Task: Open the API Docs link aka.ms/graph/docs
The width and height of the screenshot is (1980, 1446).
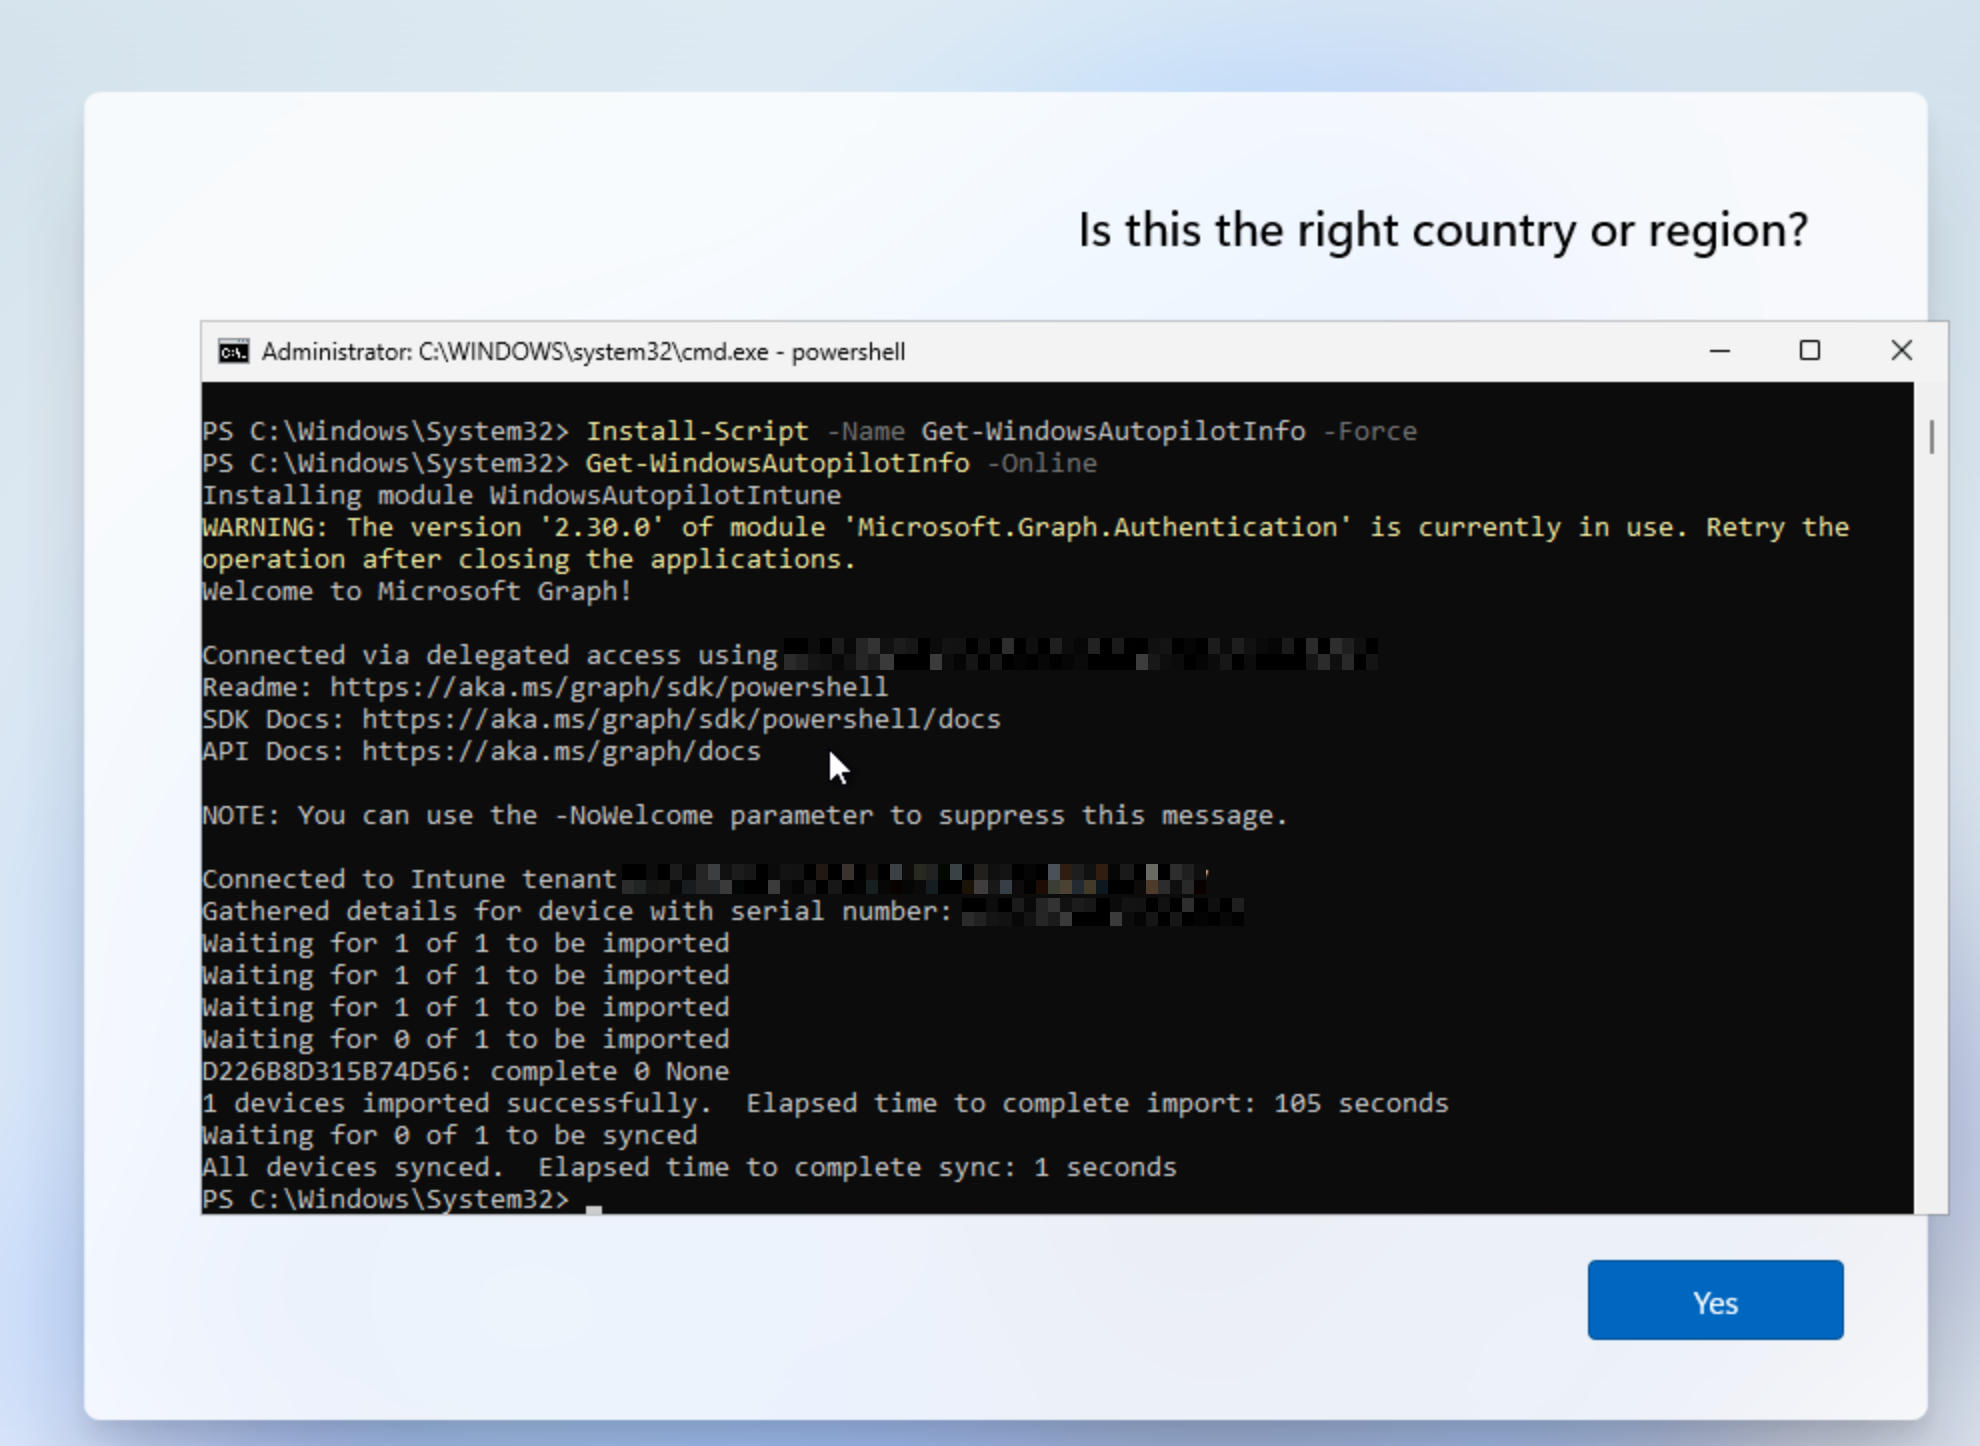Action: (x=560, y=751)
